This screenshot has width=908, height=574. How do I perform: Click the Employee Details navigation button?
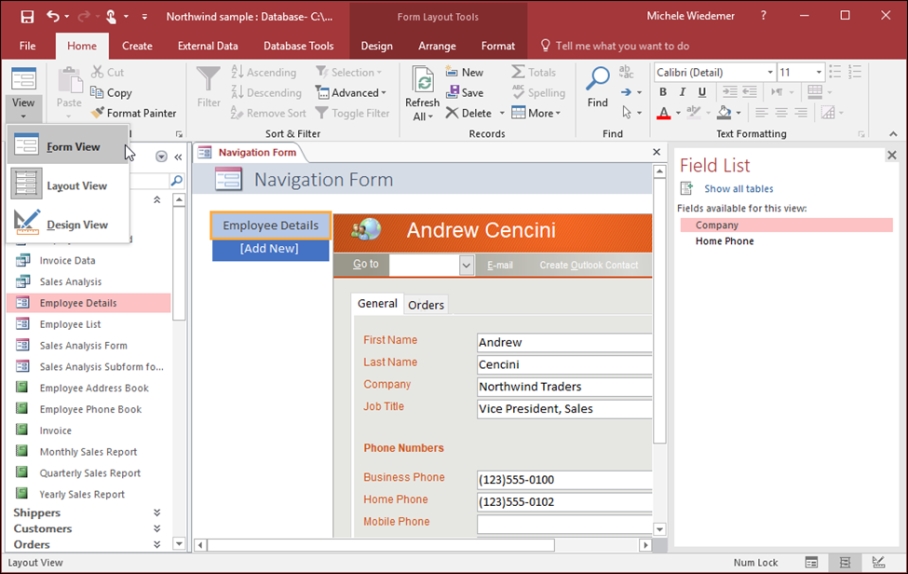coord(270,225)
